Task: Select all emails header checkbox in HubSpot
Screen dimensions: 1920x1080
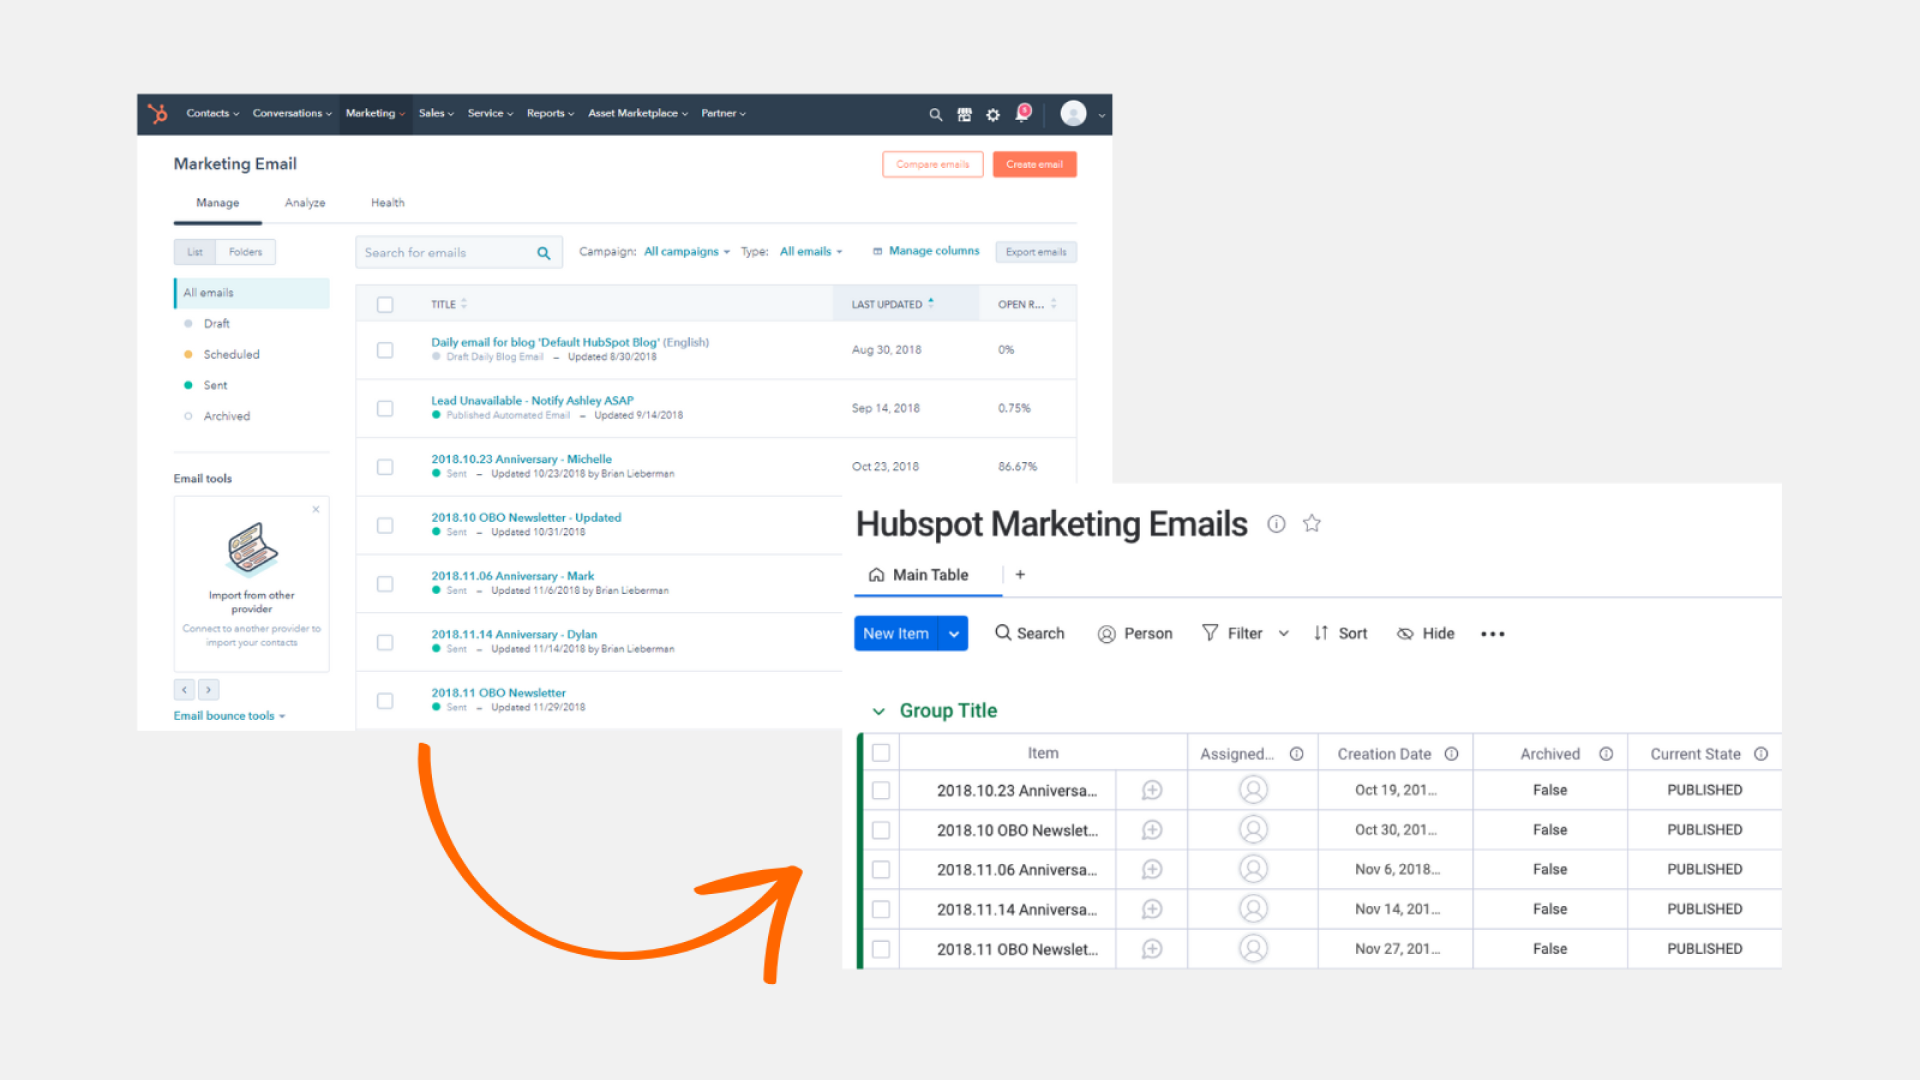Action: point(385,305)
